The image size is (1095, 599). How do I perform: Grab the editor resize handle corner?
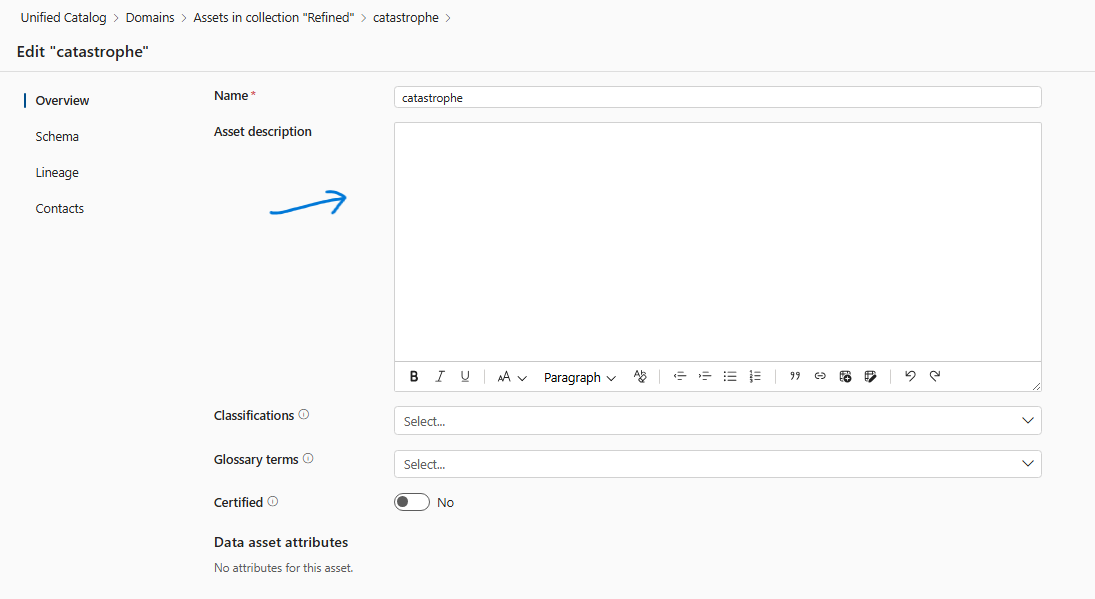(1036, 386)
